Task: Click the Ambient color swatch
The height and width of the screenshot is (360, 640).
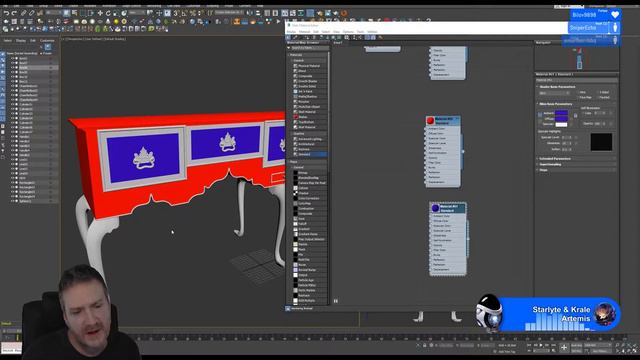Action: tap(561, 113)
